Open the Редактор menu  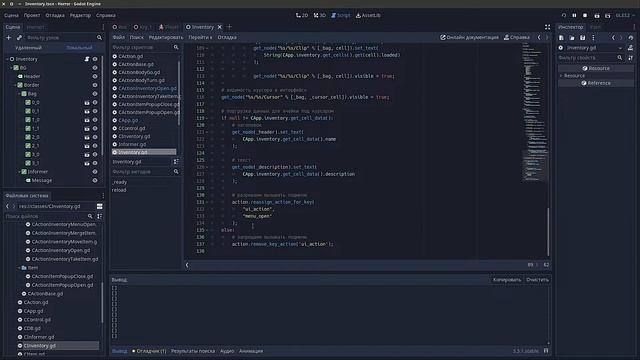tap(80, 16)
